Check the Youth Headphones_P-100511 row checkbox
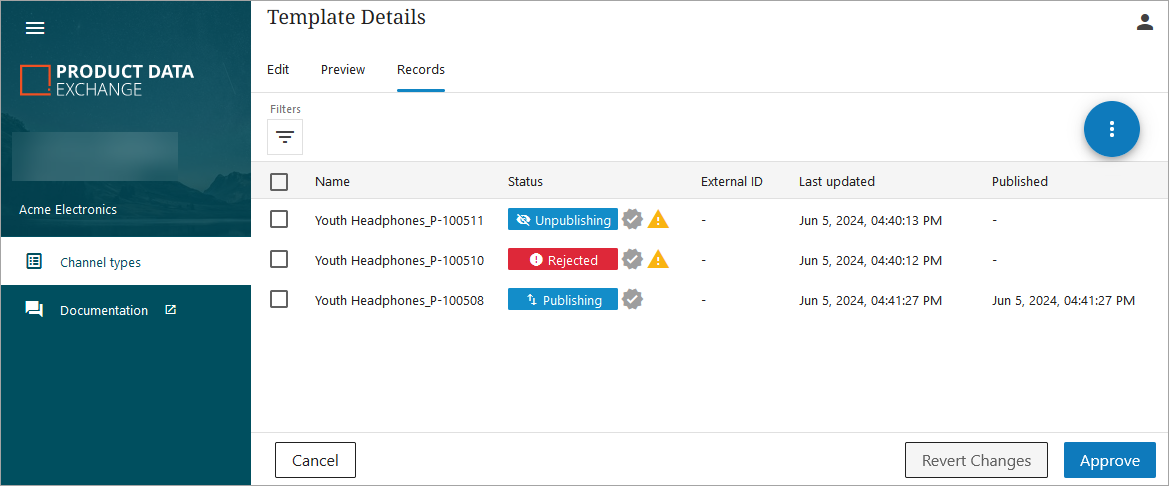The height and width of the screenshot is (486, 1169). 279,219
